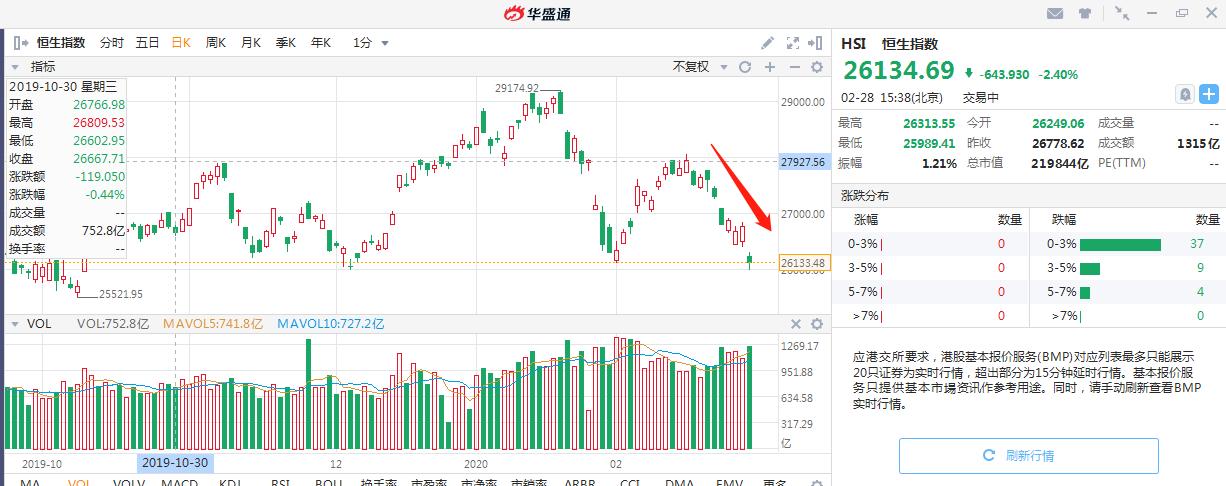Screen dimensions: 1226x486
Task: Add HSI to watchlist
Action: point(1209,94)
